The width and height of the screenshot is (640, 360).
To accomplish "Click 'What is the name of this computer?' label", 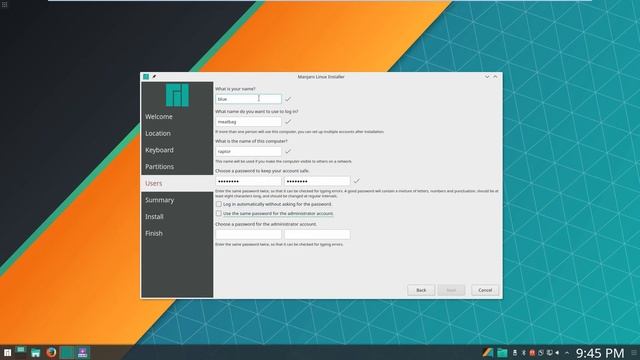I will pyautogui.click(x=251, y=141).
